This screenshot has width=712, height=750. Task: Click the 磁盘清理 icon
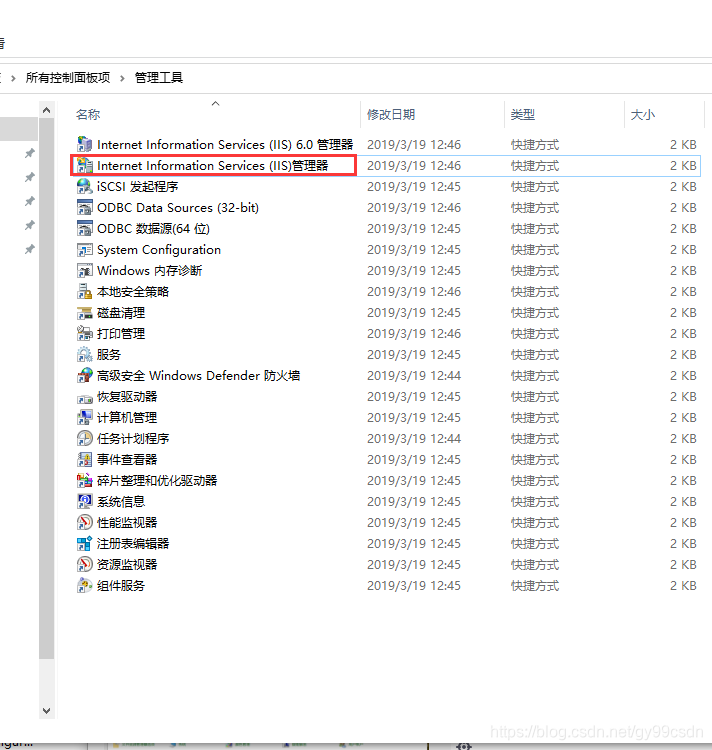coord(85,312)
